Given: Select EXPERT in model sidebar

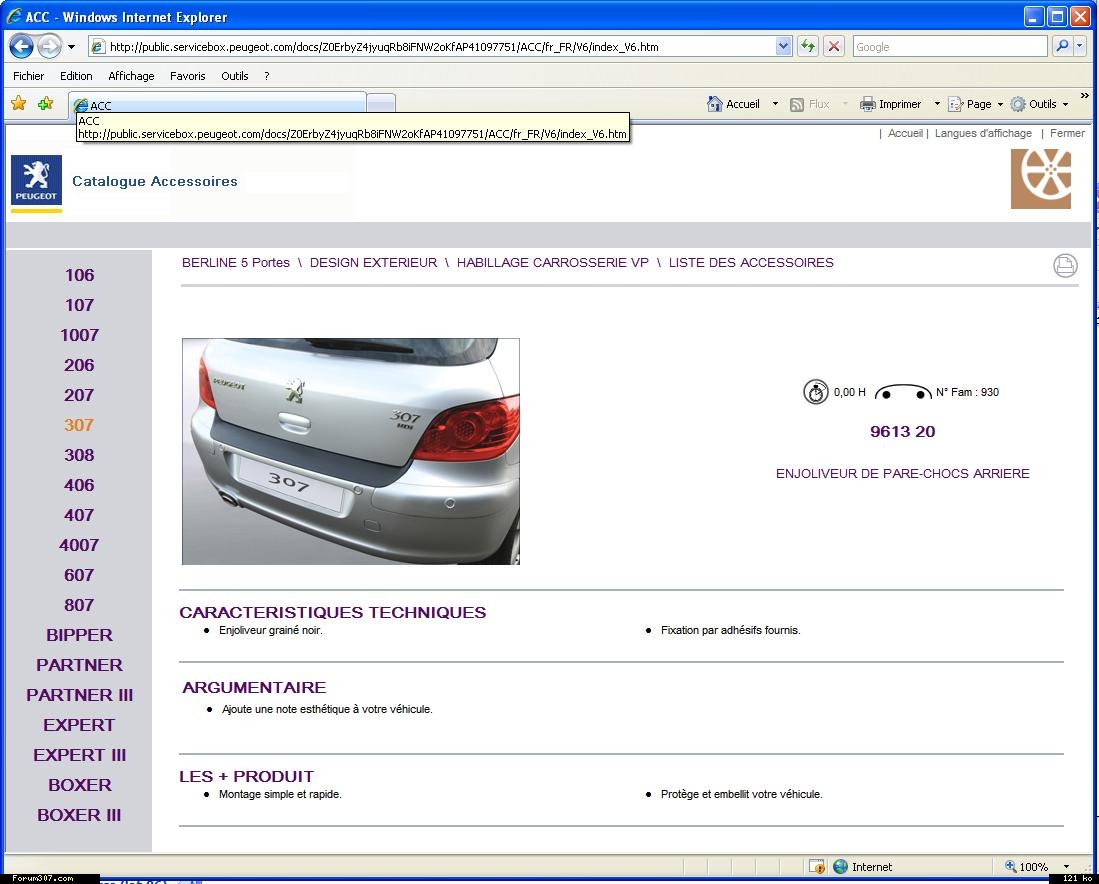Looking at the screenshot, I should (x=79, y=726).
